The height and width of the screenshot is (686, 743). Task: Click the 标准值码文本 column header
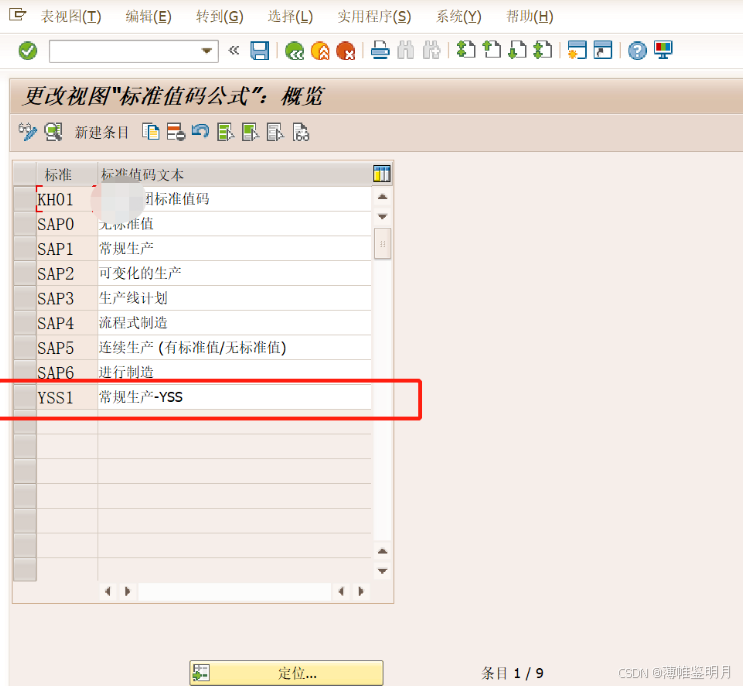pos(235,174)
